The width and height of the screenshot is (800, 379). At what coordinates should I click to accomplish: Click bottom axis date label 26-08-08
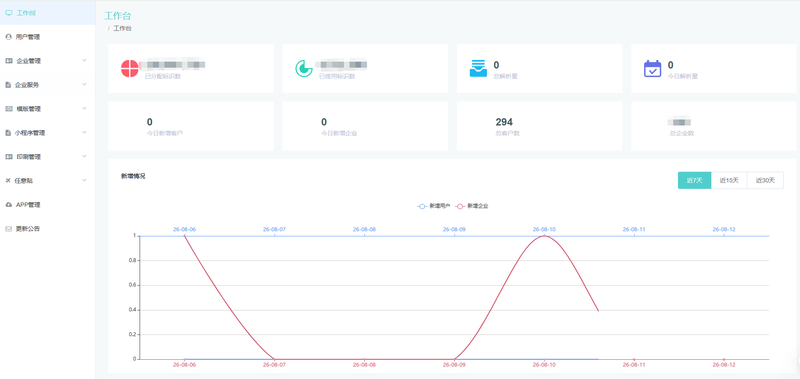coord(364,365)
